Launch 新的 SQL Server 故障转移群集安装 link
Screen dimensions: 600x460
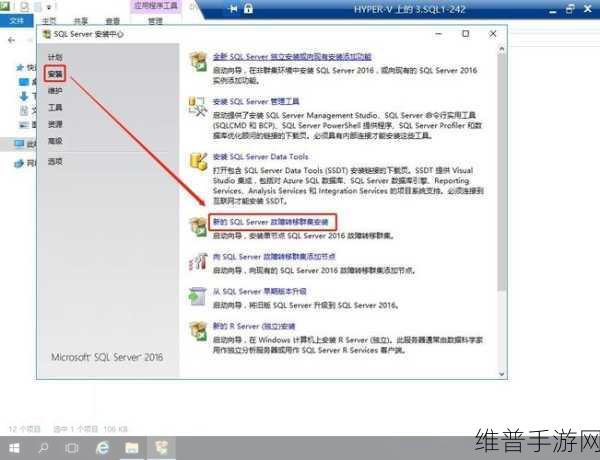(271, 222)
